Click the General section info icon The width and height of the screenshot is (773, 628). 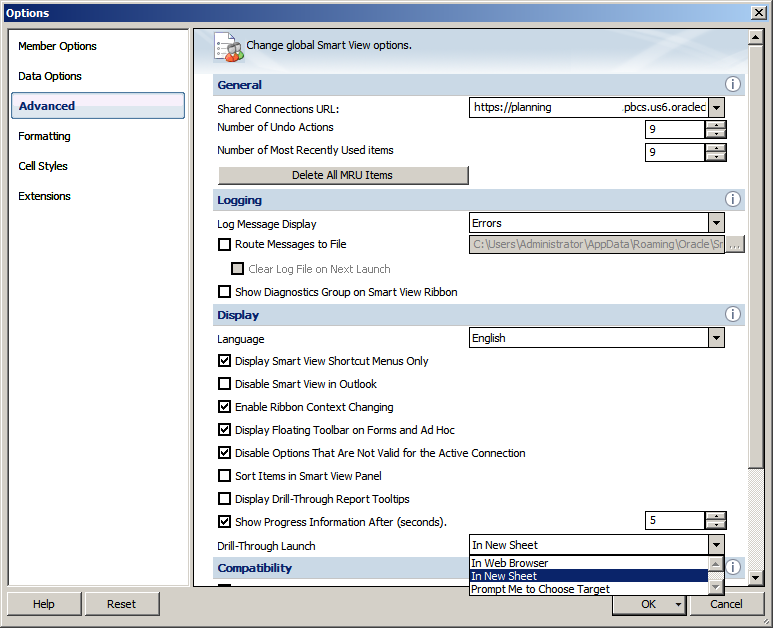tap(733, 84)
